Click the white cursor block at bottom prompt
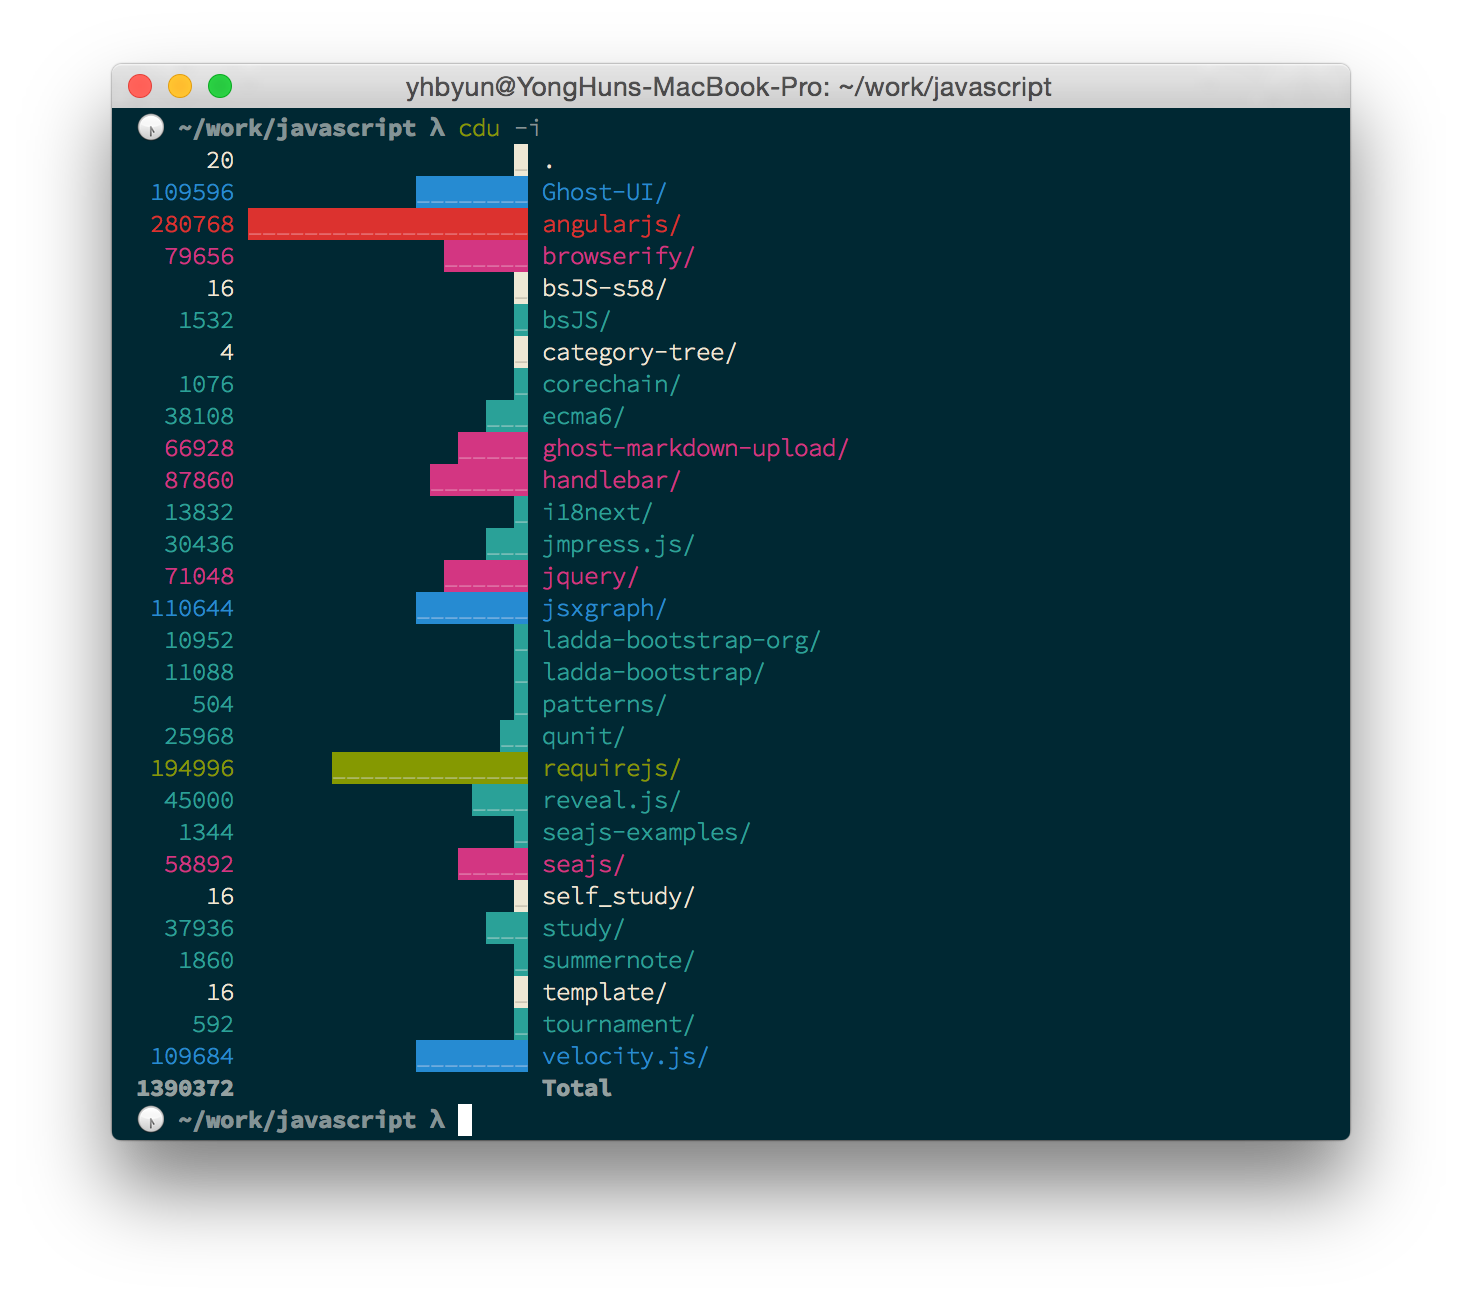This screenshot has height=1300, width=1462. (465, 1120)
